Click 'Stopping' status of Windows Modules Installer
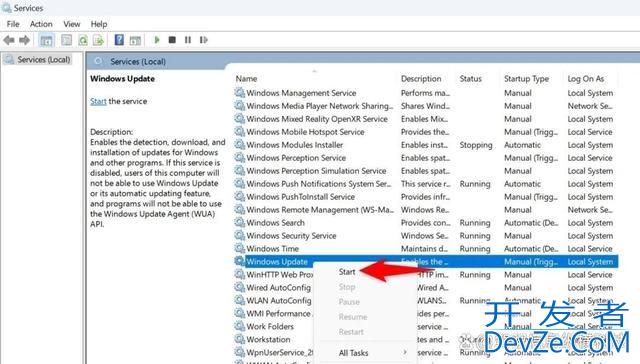The image size is (640, 364). point(476,145)
